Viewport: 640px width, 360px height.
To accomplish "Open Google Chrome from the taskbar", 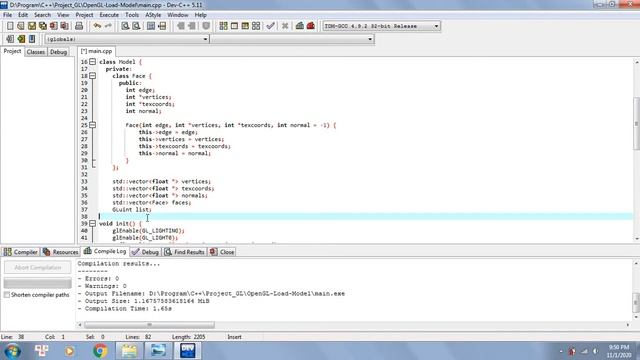I will coord(100,351).
